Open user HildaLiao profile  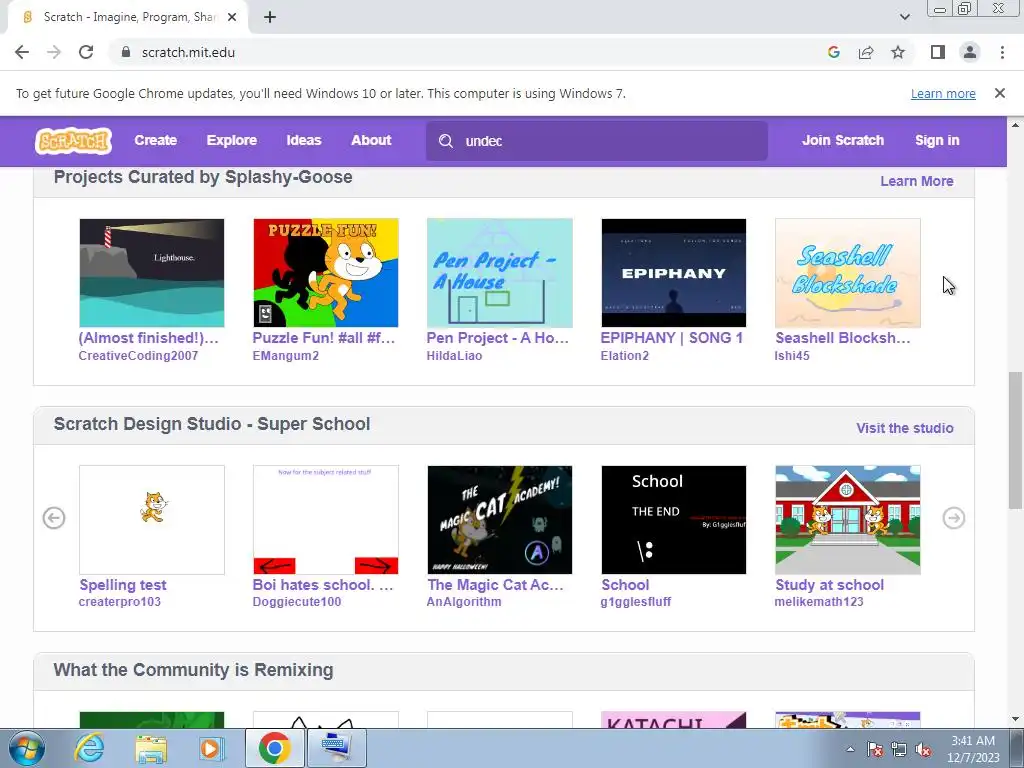pyautogui.click(x=454, y=355)
